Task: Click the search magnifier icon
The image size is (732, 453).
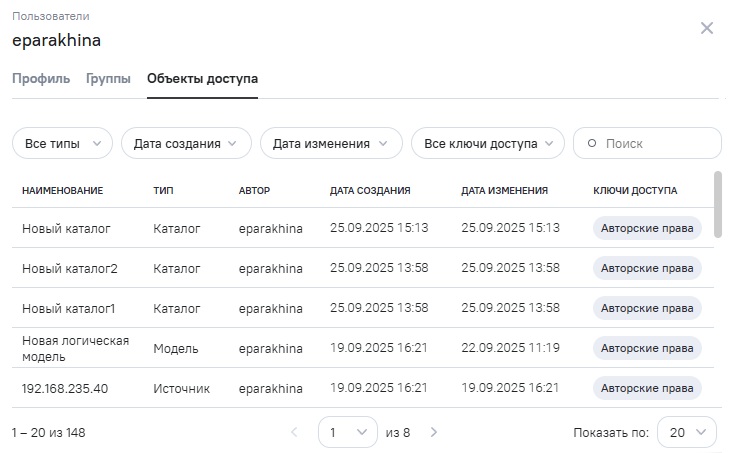Action: (x=591, y=144)
